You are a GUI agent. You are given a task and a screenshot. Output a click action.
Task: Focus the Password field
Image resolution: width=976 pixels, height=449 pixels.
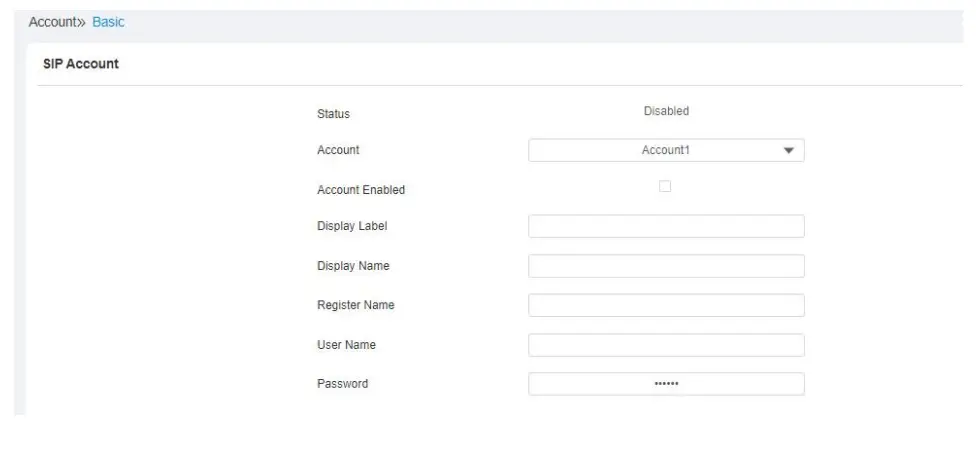click(x=666, y=384)
